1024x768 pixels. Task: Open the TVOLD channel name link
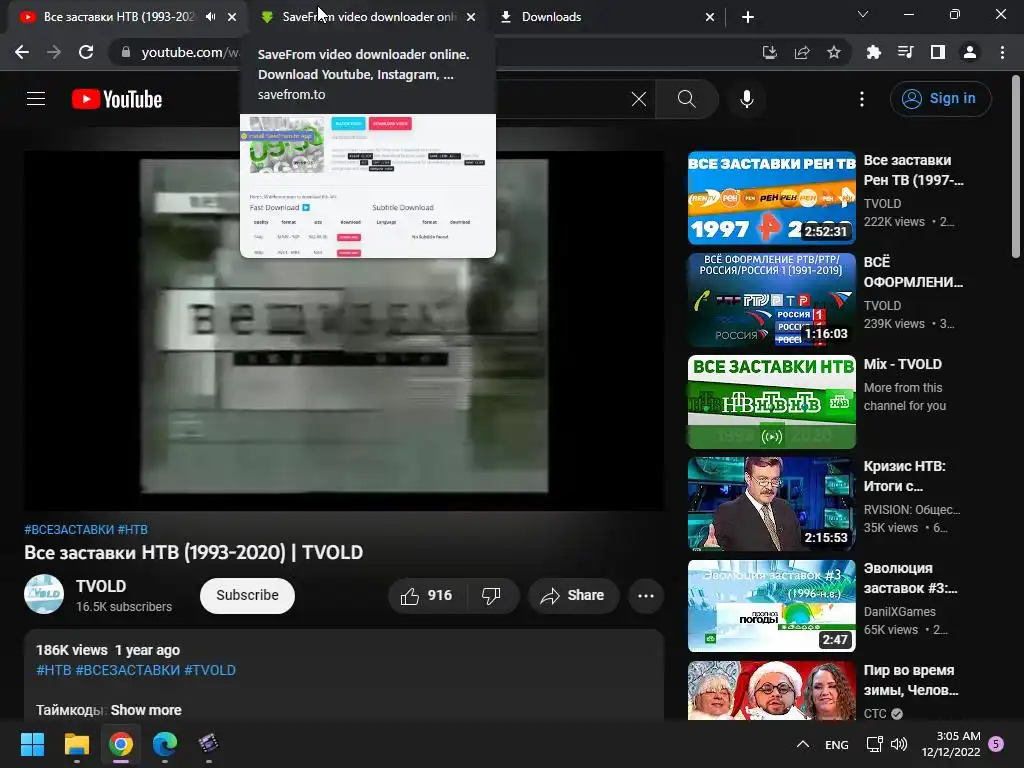point(101,586)
